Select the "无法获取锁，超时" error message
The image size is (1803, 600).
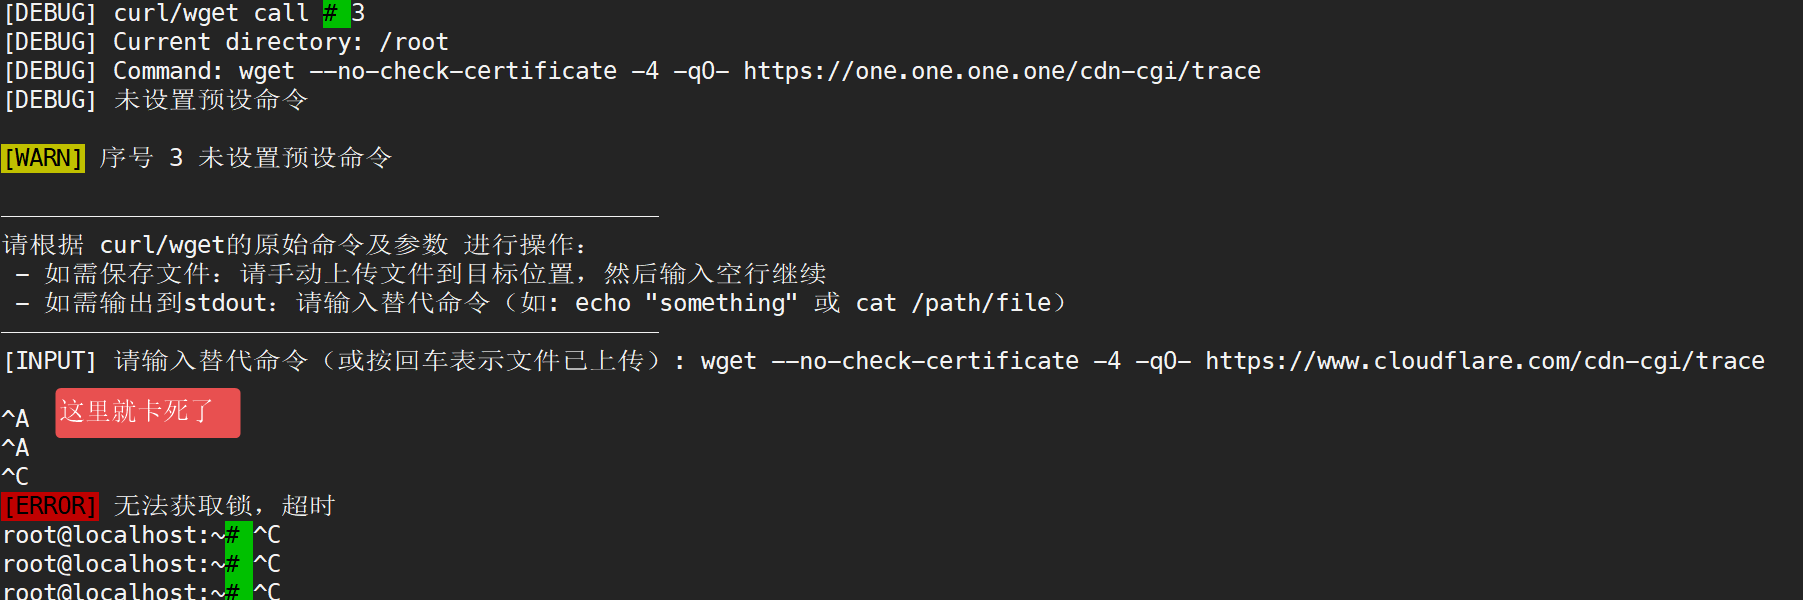tap(223, 506)
